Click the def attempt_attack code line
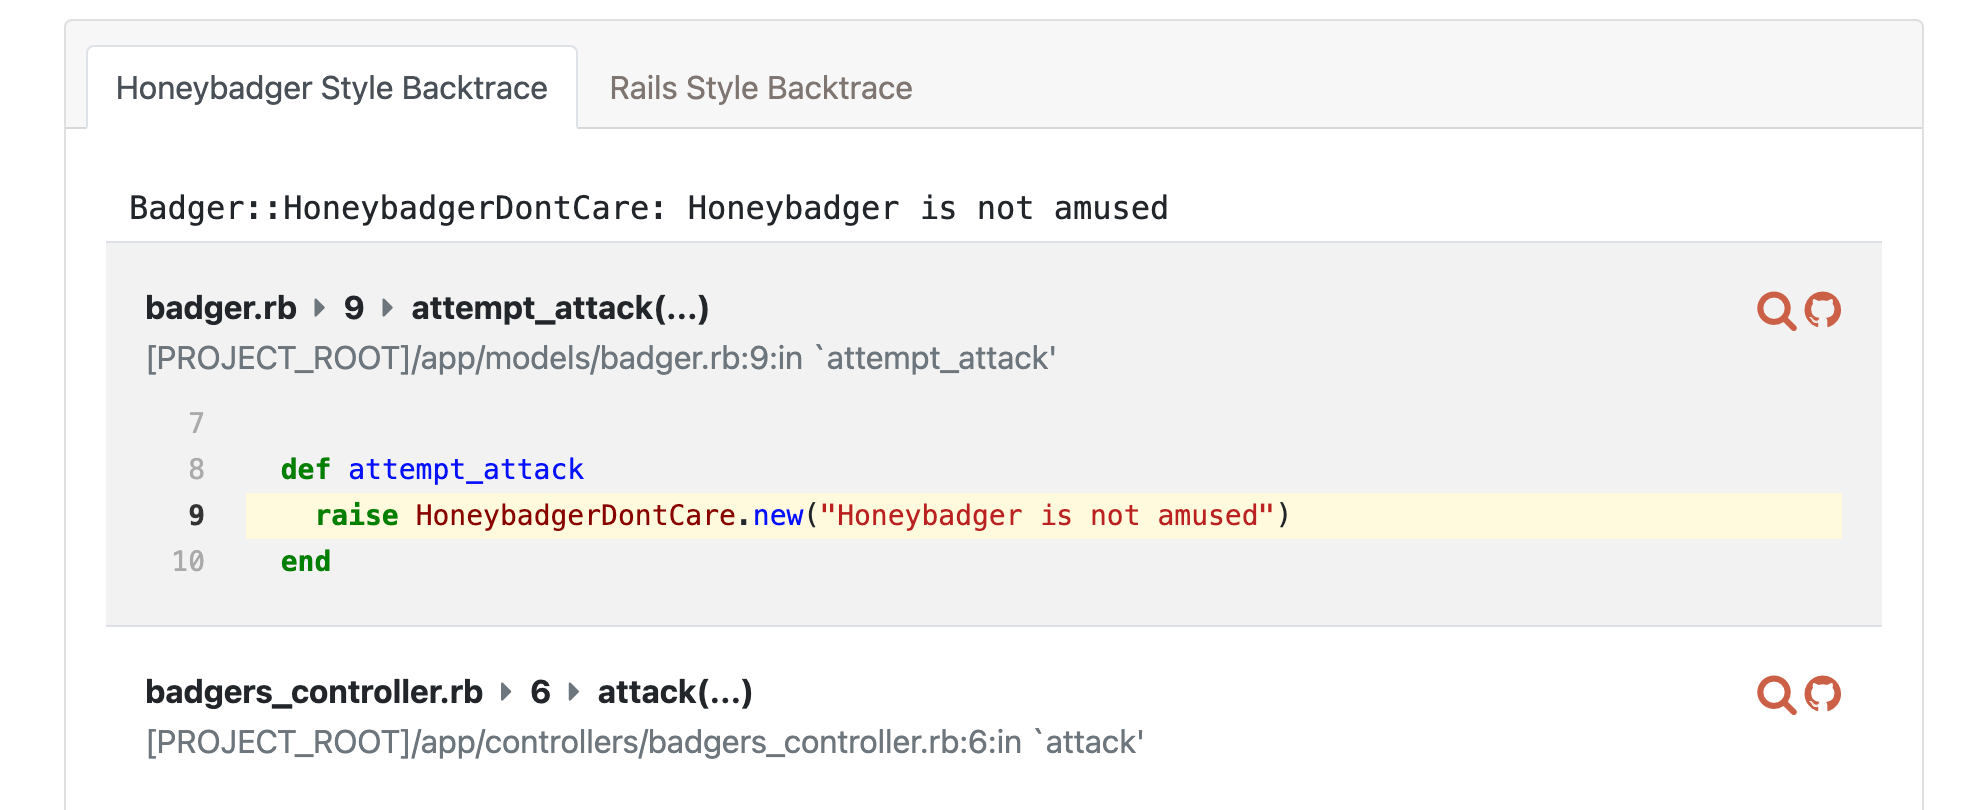Image resolution: width=1988 pixels, height=810 pixels. [432, 470]
